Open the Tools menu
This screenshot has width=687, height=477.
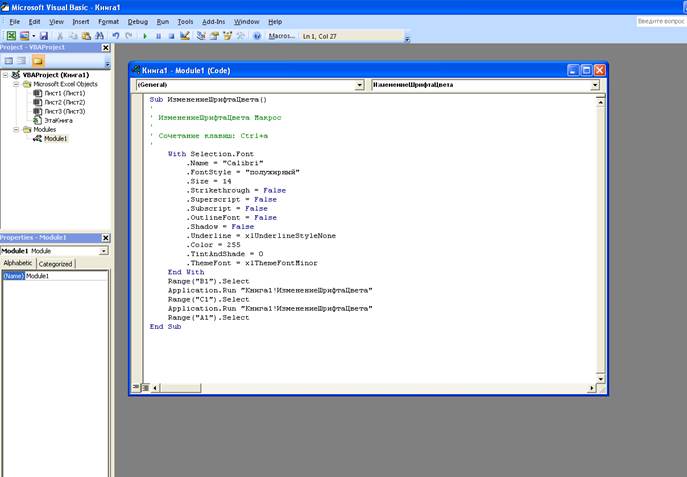pyautogui.click(x=185, y=21)
